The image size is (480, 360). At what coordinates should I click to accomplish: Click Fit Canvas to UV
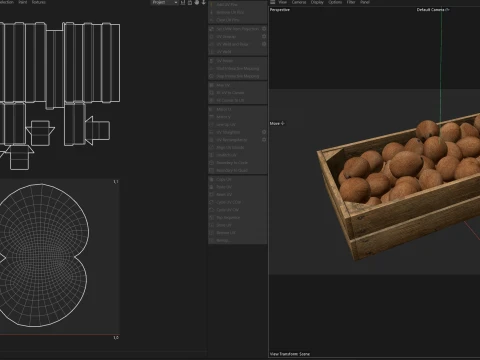coord(237,100)
